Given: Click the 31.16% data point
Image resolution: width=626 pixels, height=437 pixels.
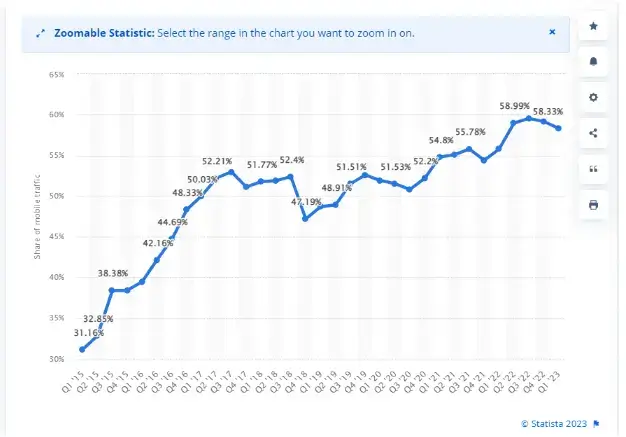Looking at the screenshot, I should (82, 349).
